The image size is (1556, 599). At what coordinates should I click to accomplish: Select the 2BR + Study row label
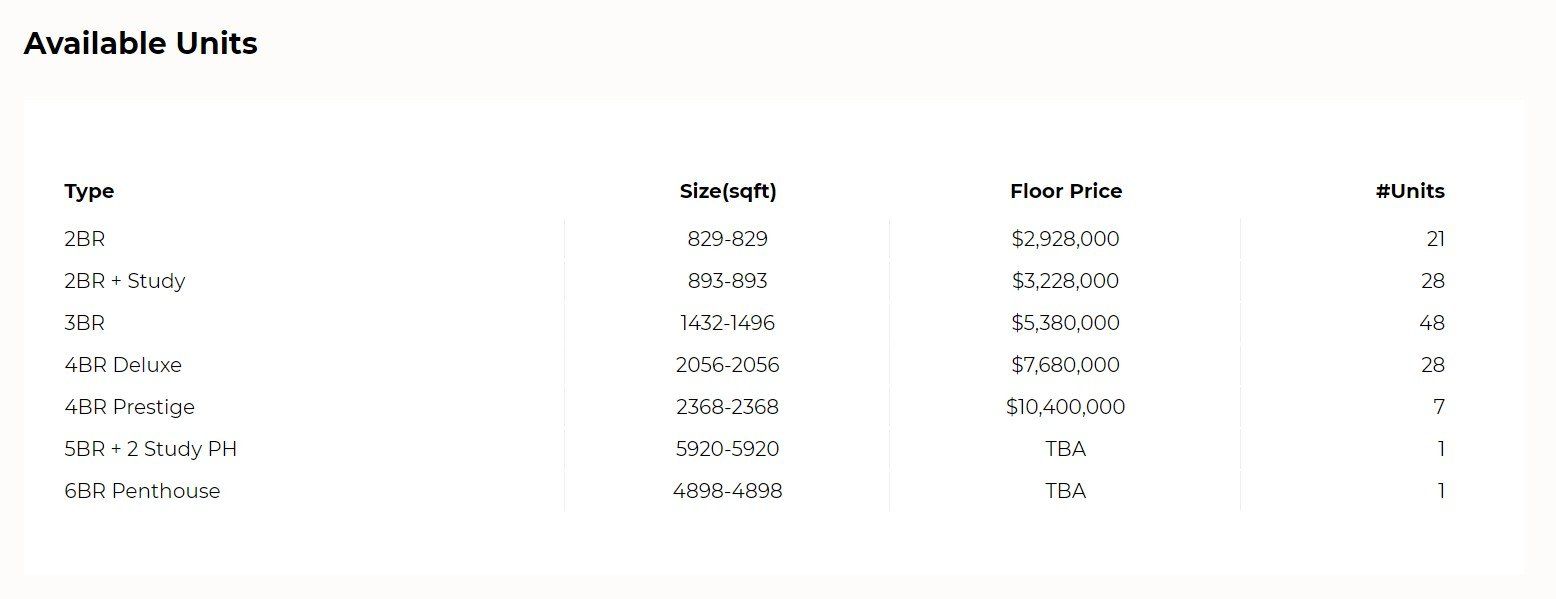click(124, 281)
